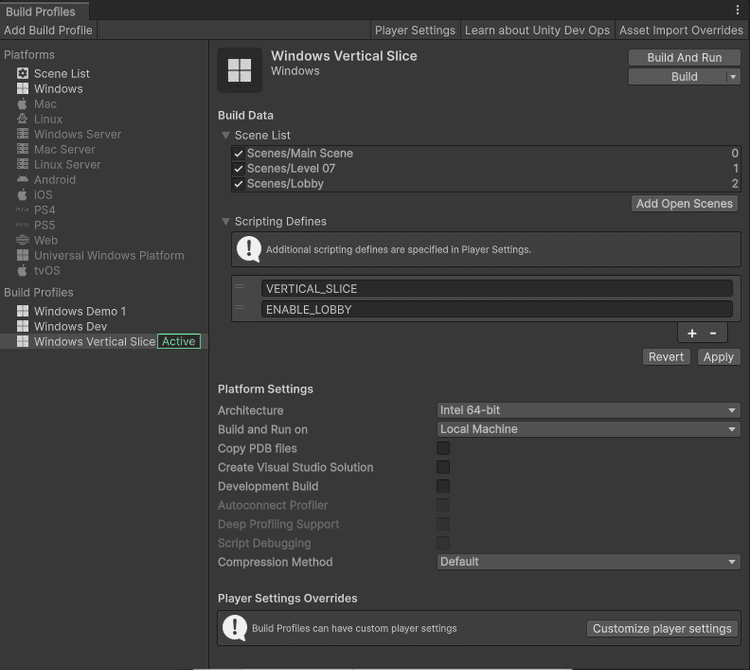Toggle Autoconnect Profiler checkbox

point(443,505)
